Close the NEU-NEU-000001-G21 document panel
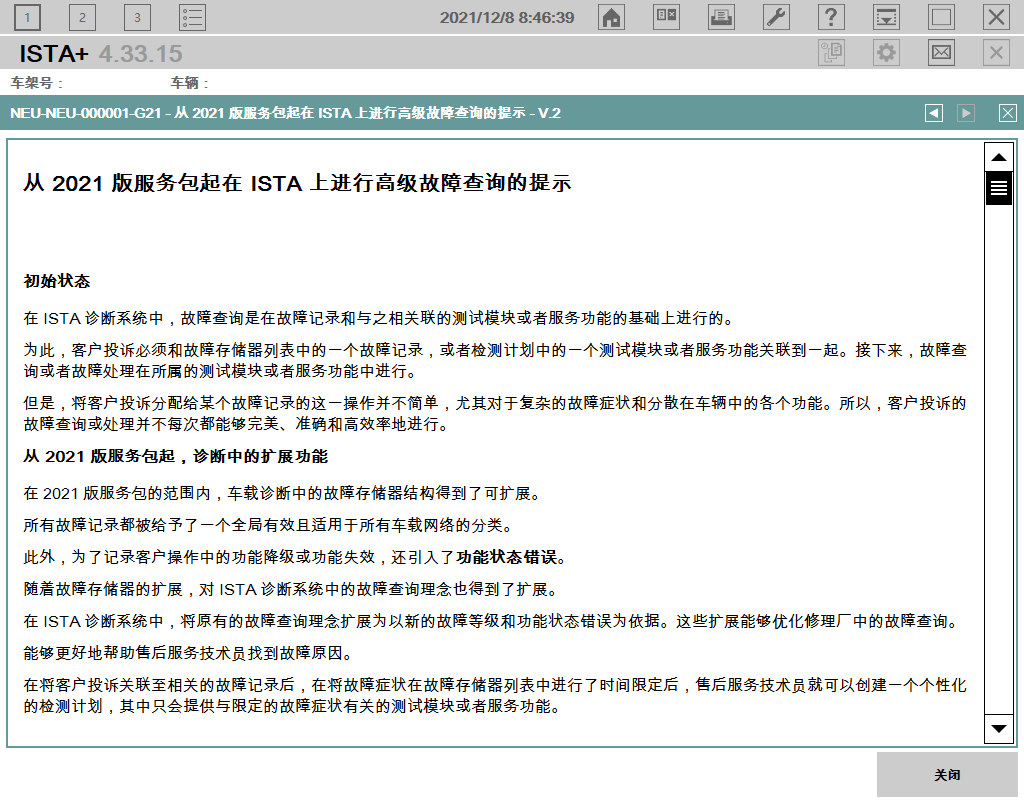 (x=1008, y=113)
